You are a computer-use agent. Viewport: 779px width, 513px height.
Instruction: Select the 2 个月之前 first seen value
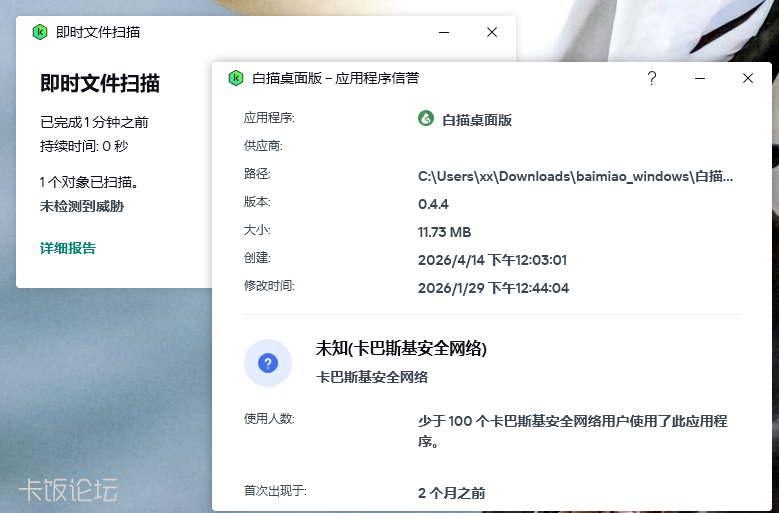[452, 493]
